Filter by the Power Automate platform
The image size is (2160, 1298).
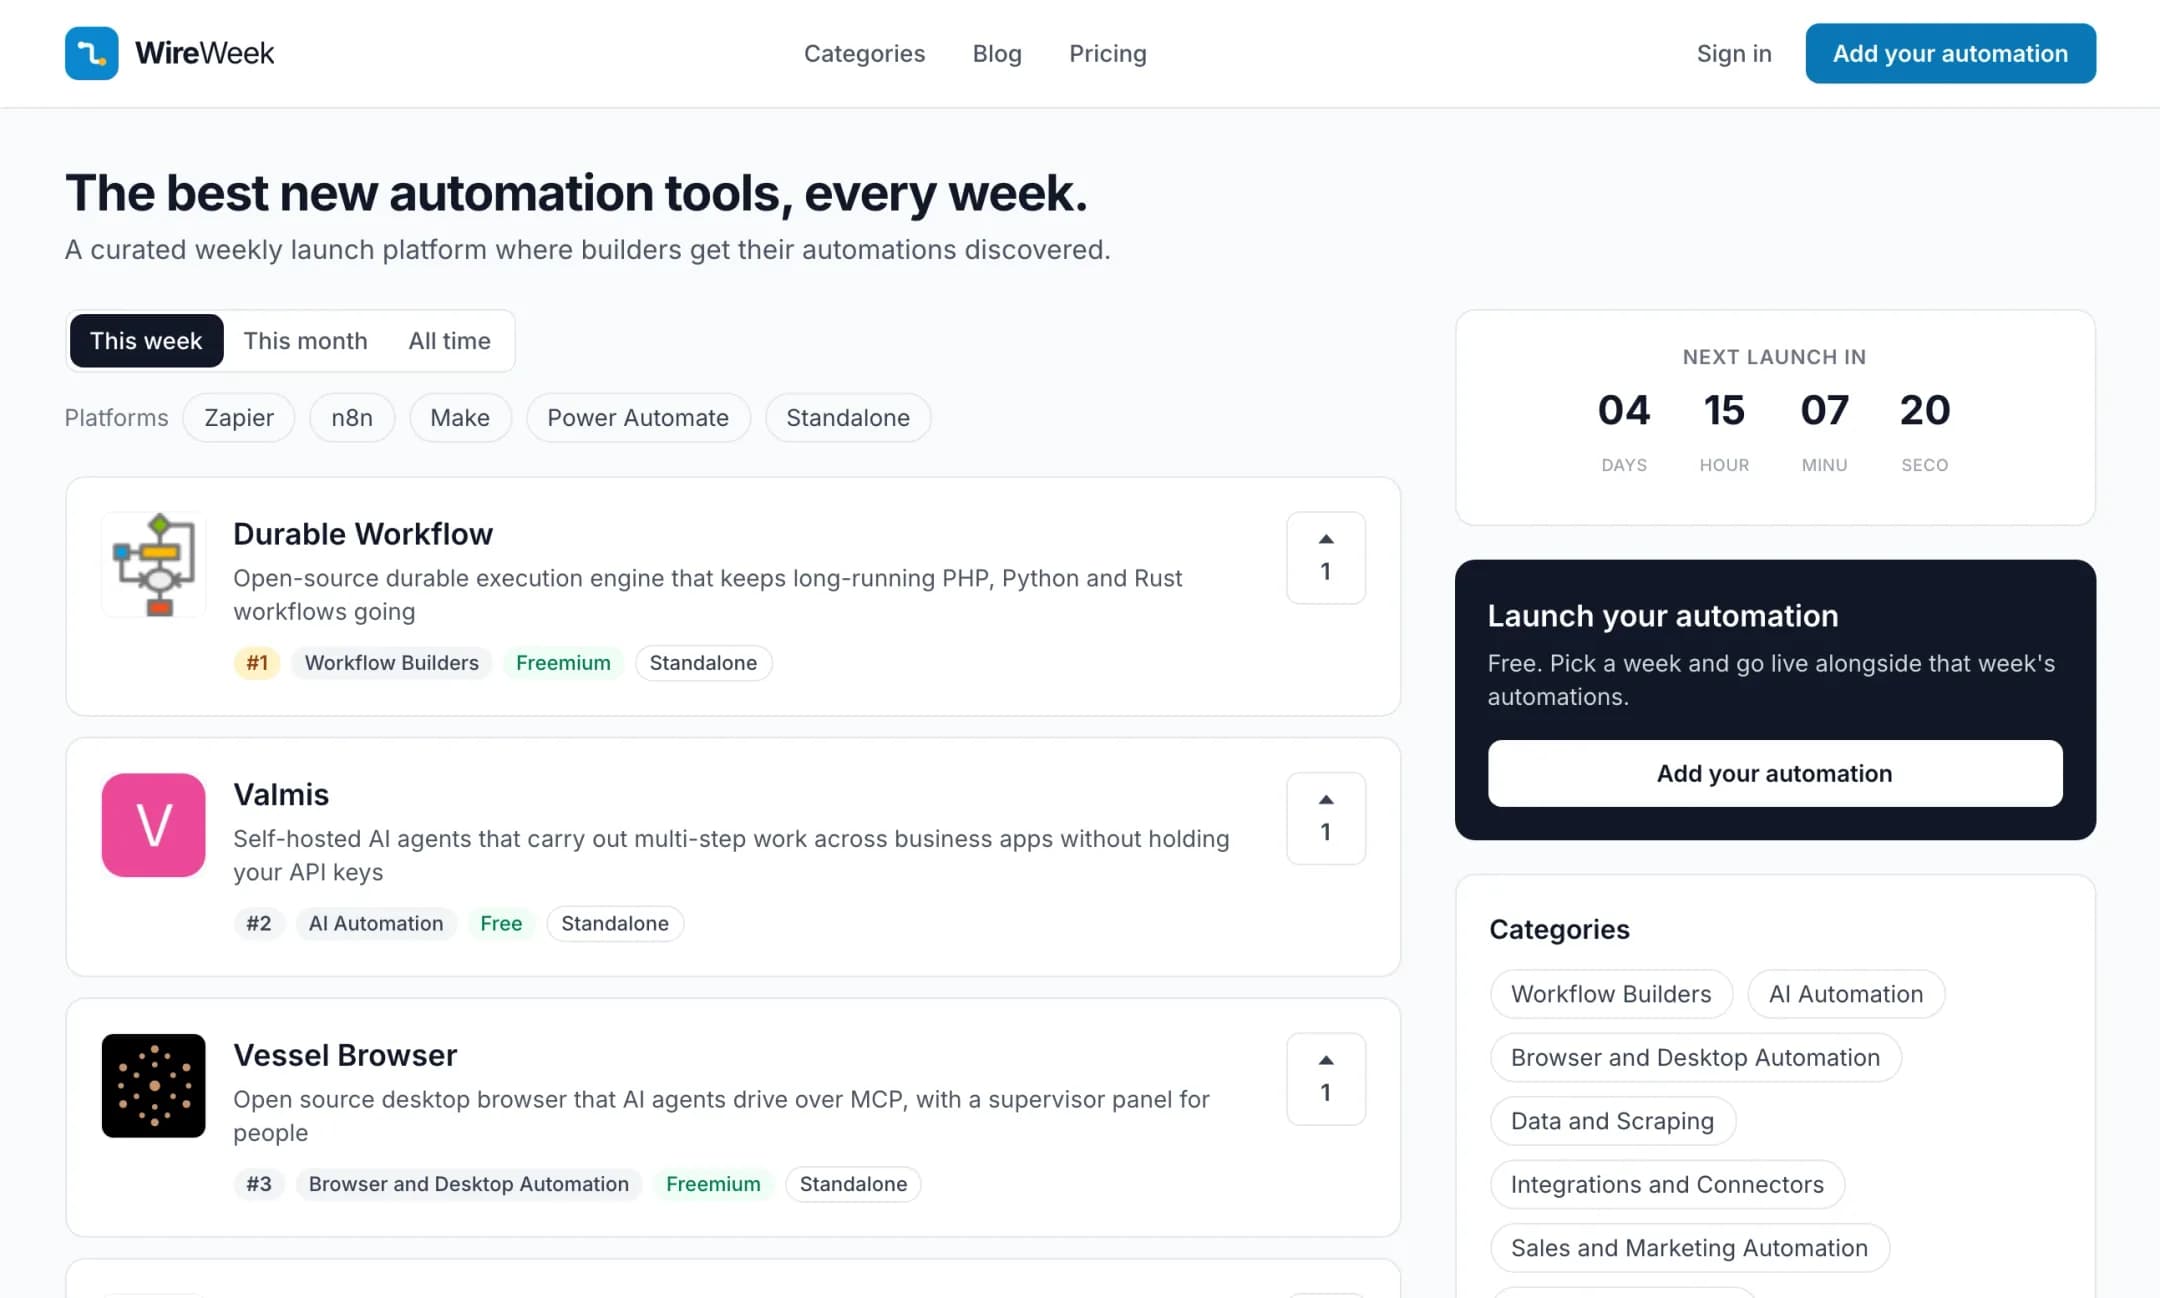pyautogui.click(x=638, y=417)
